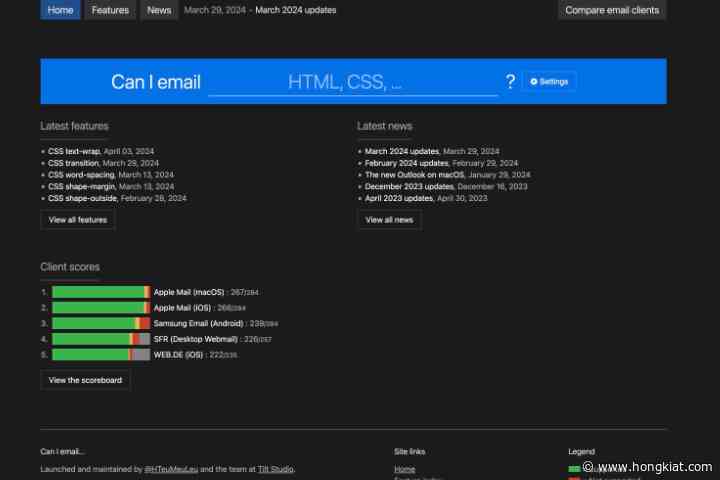
Task: Open CSS shape-outside feature
Action: [83, 198]
